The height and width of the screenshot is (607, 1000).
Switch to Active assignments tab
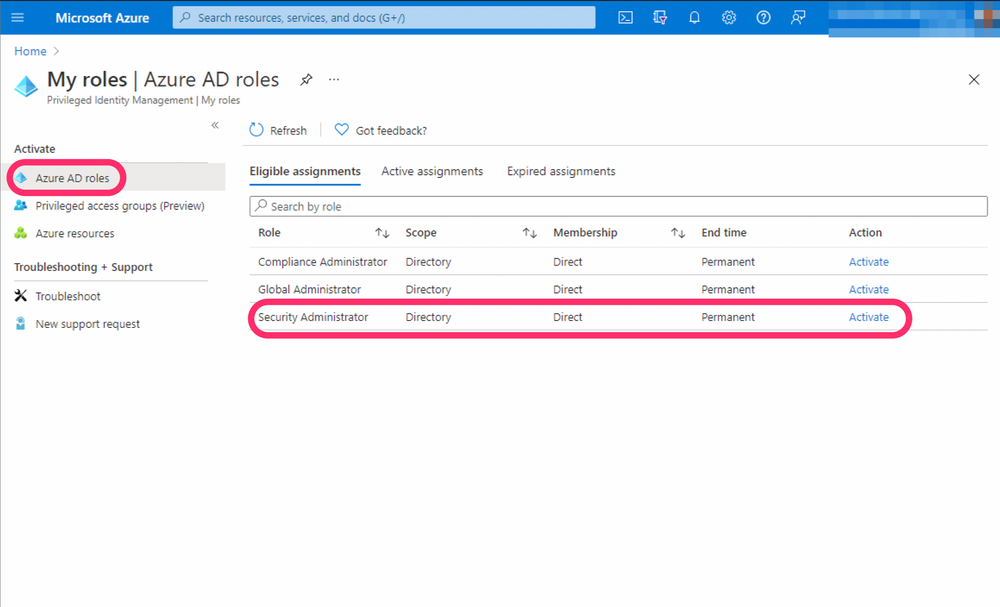(432, 171)
